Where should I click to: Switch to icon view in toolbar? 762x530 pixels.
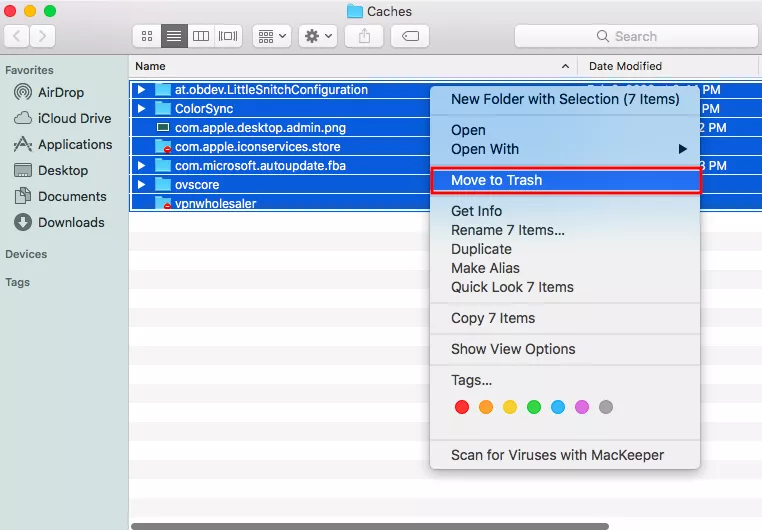[x=147, y=36]
